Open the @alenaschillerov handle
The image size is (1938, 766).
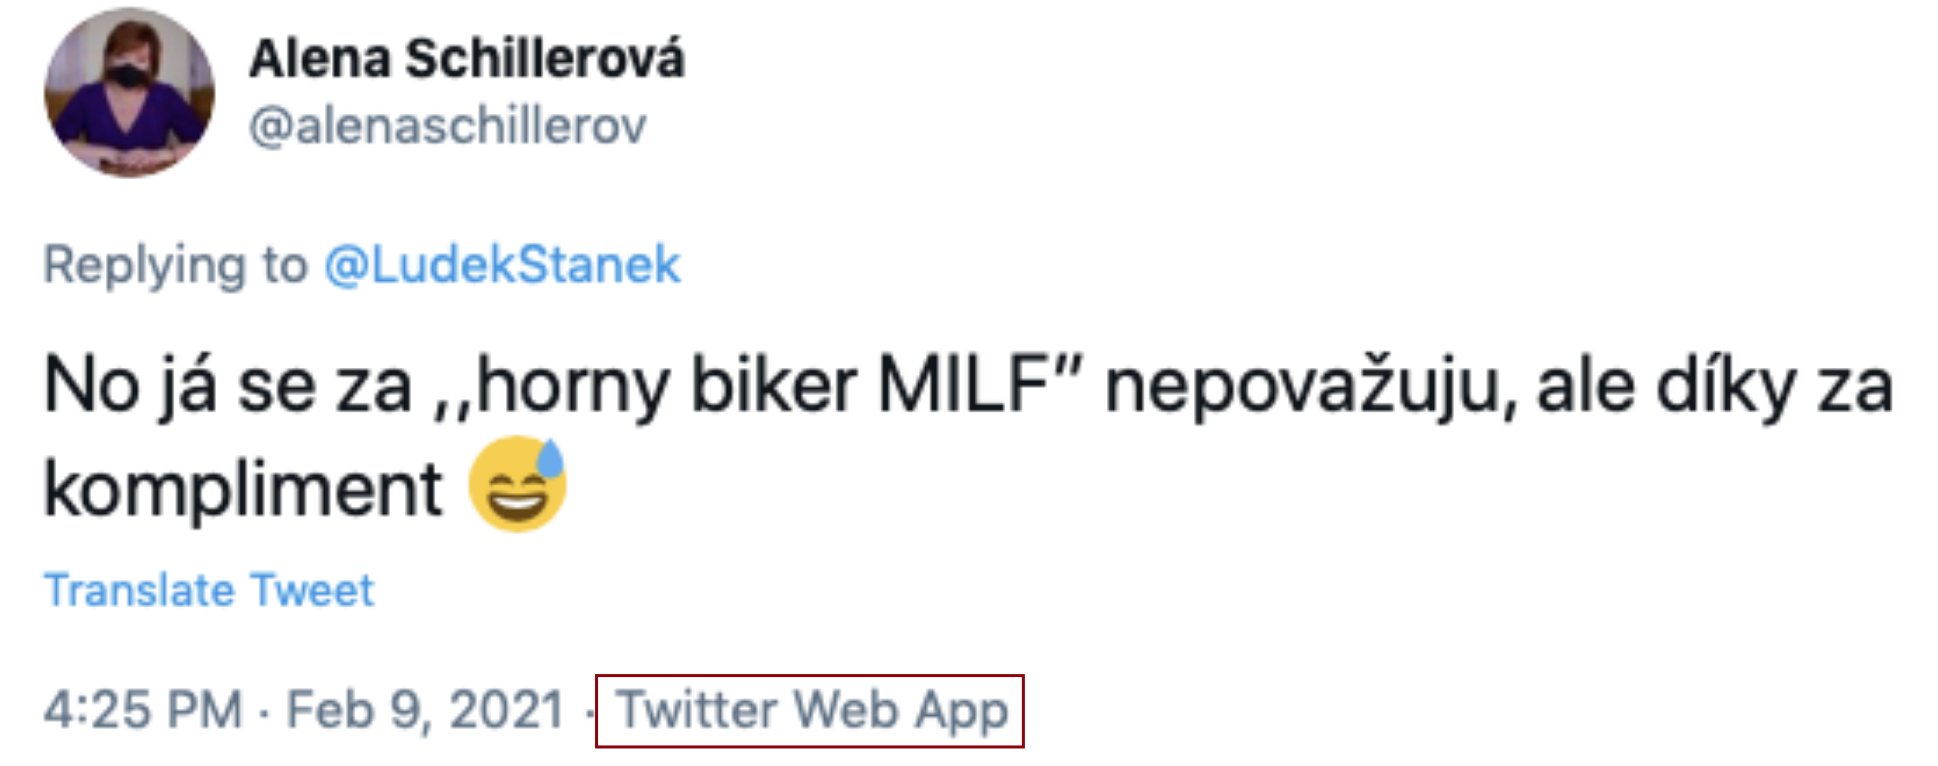(x=447, y=126)
